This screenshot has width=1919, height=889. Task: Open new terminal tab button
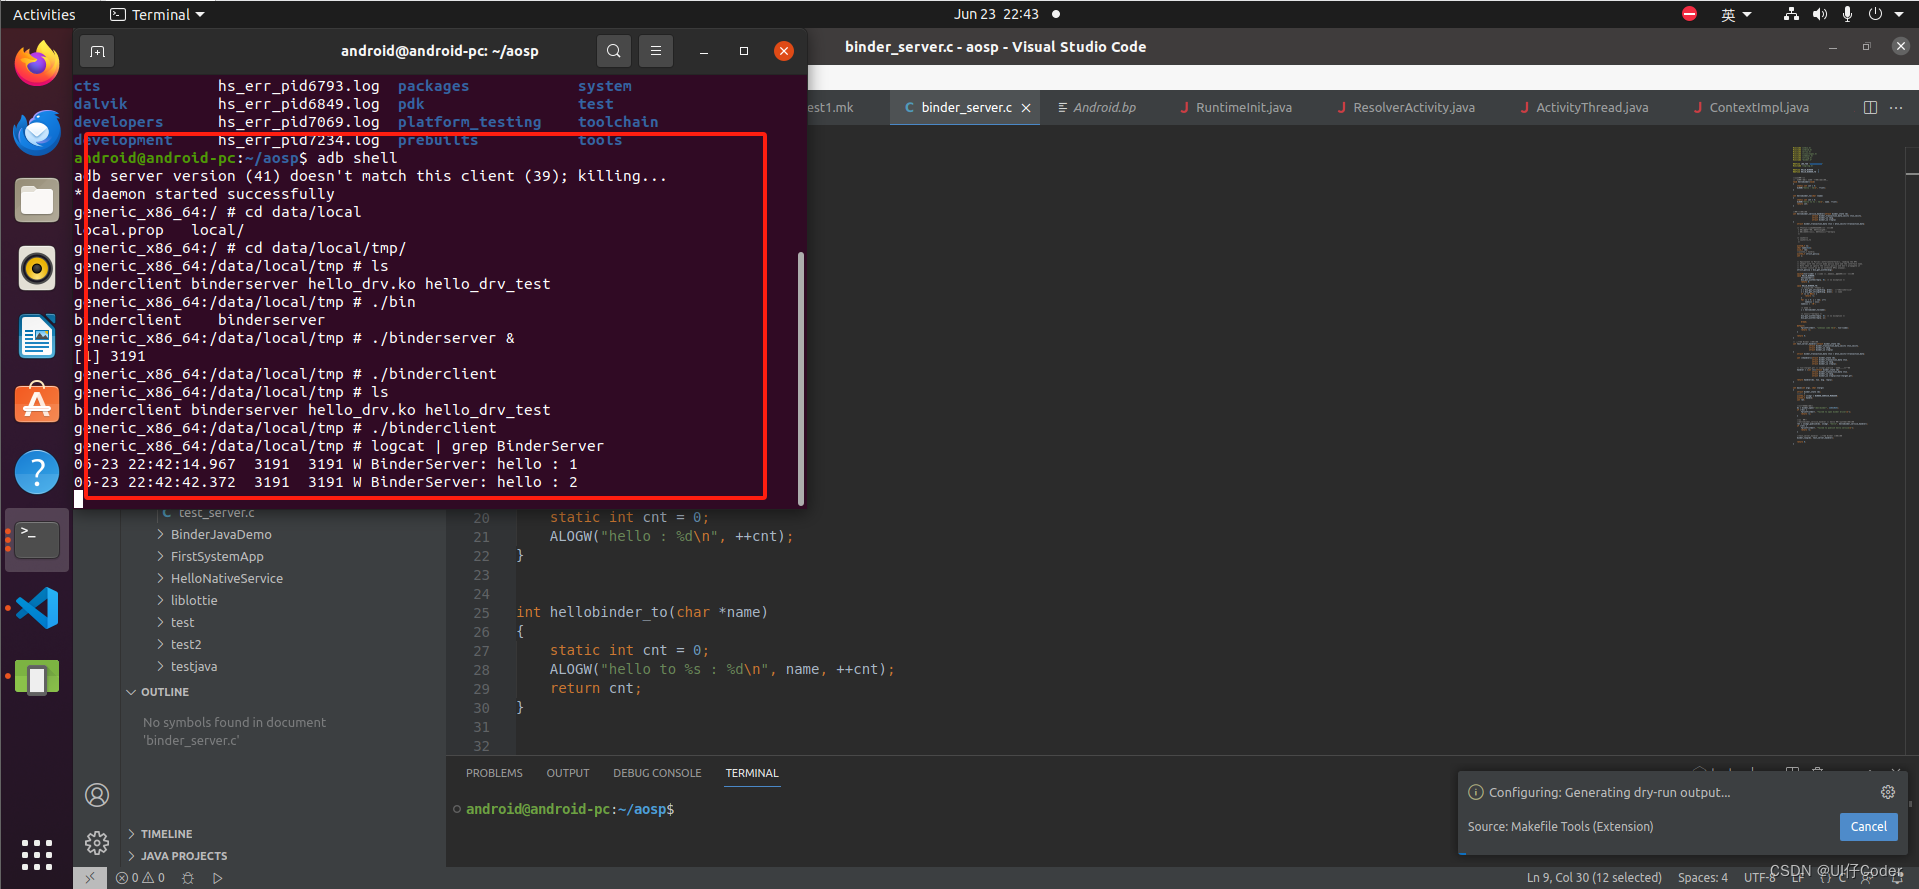[x=97, y=51]
